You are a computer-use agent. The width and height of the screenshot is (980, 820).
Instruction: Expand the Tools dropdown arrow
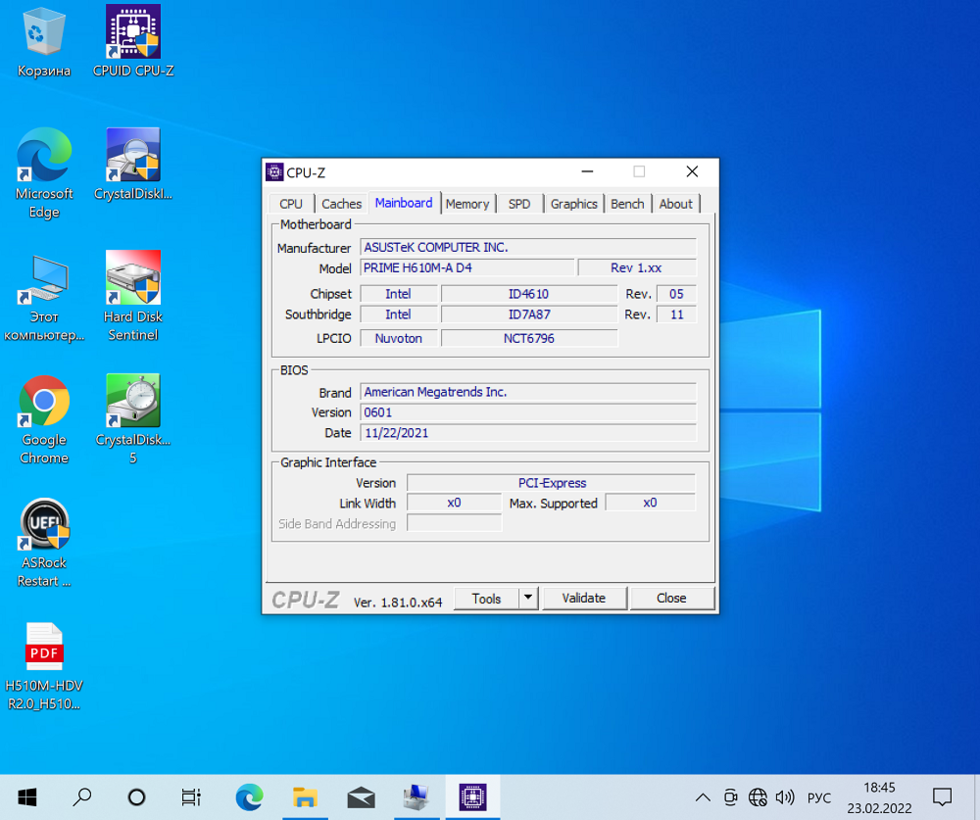tap(528, 598)
